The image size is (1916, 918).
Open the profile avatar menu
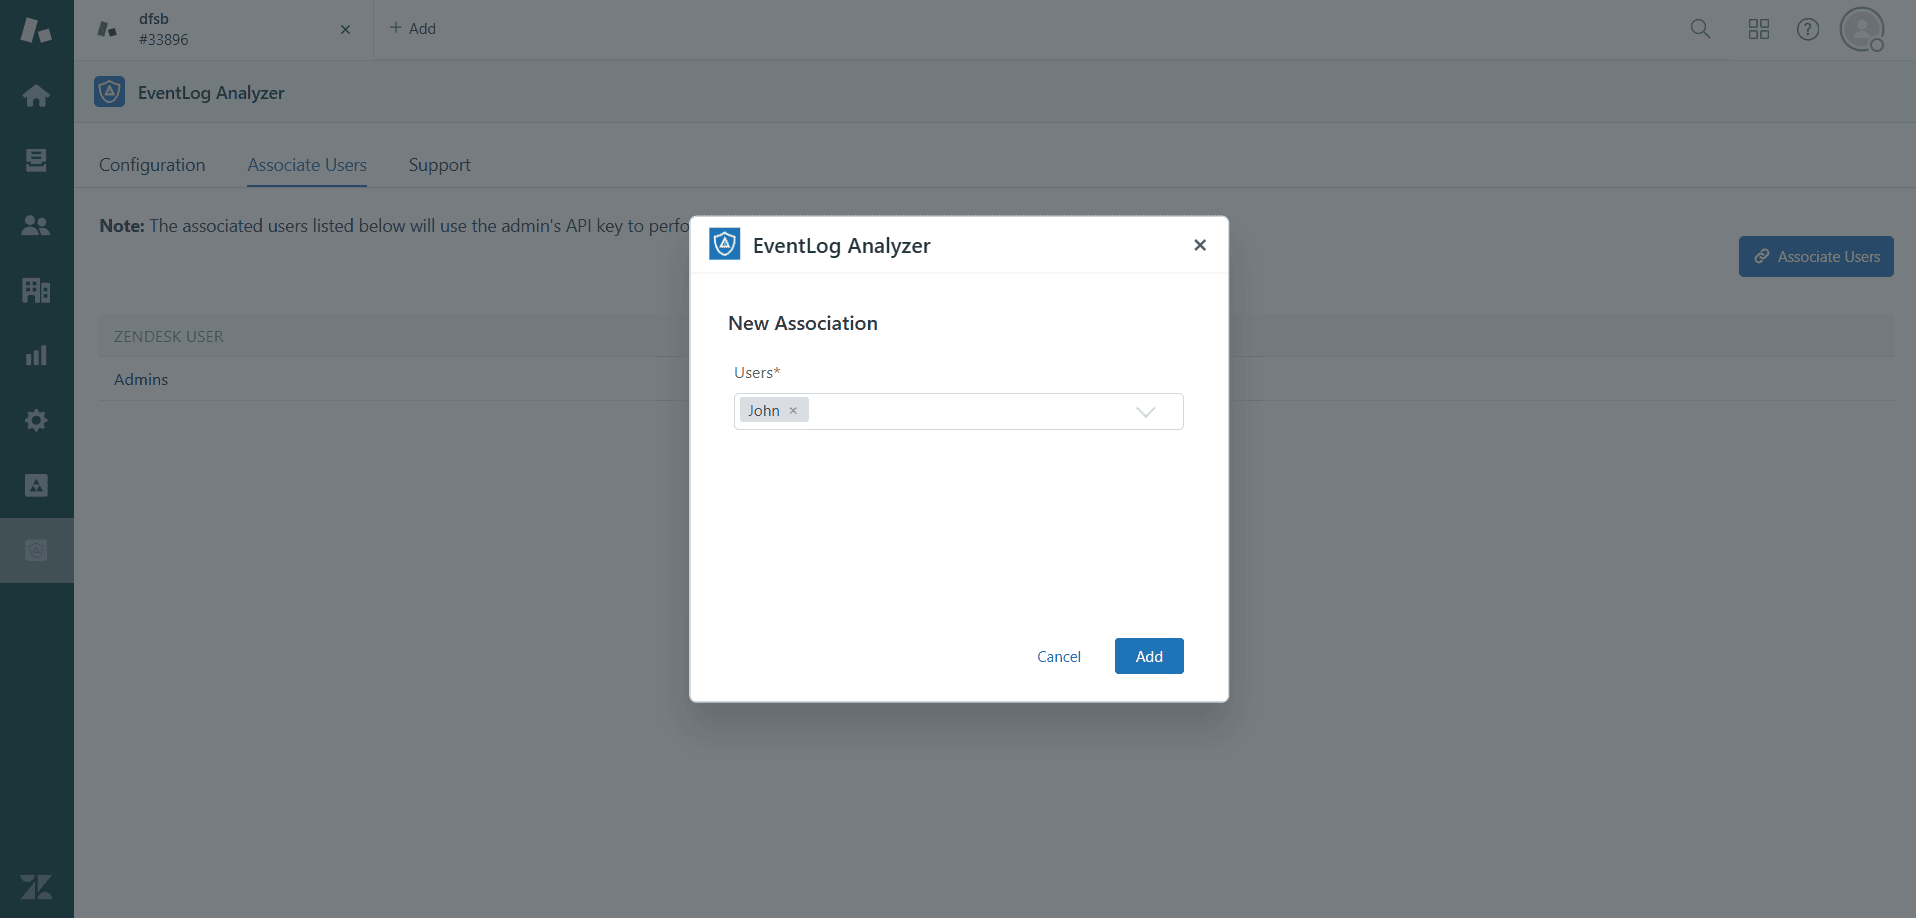[x=1861, y=29]
